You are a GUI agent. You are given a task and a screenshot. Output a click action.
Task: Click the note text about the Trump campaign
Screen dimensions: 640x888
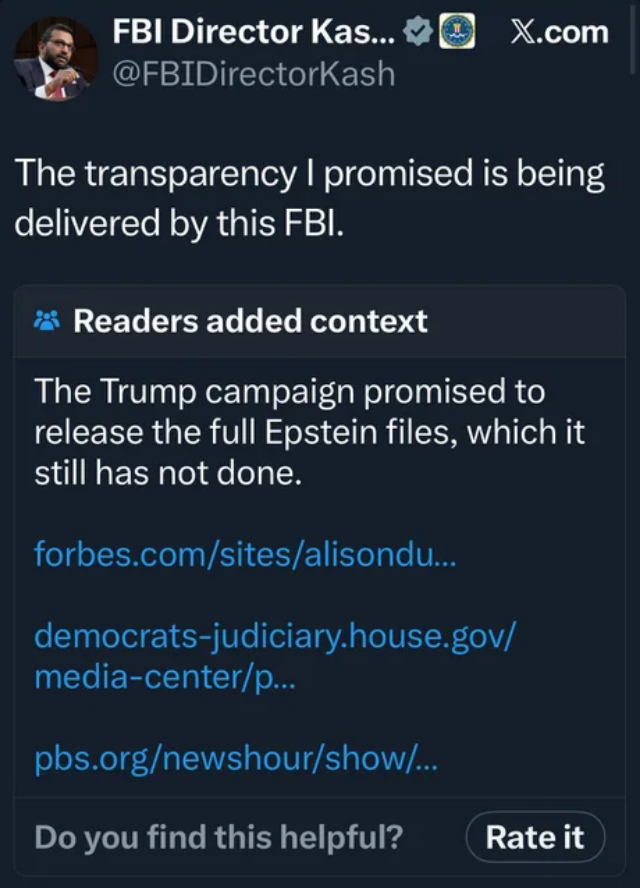290,390
